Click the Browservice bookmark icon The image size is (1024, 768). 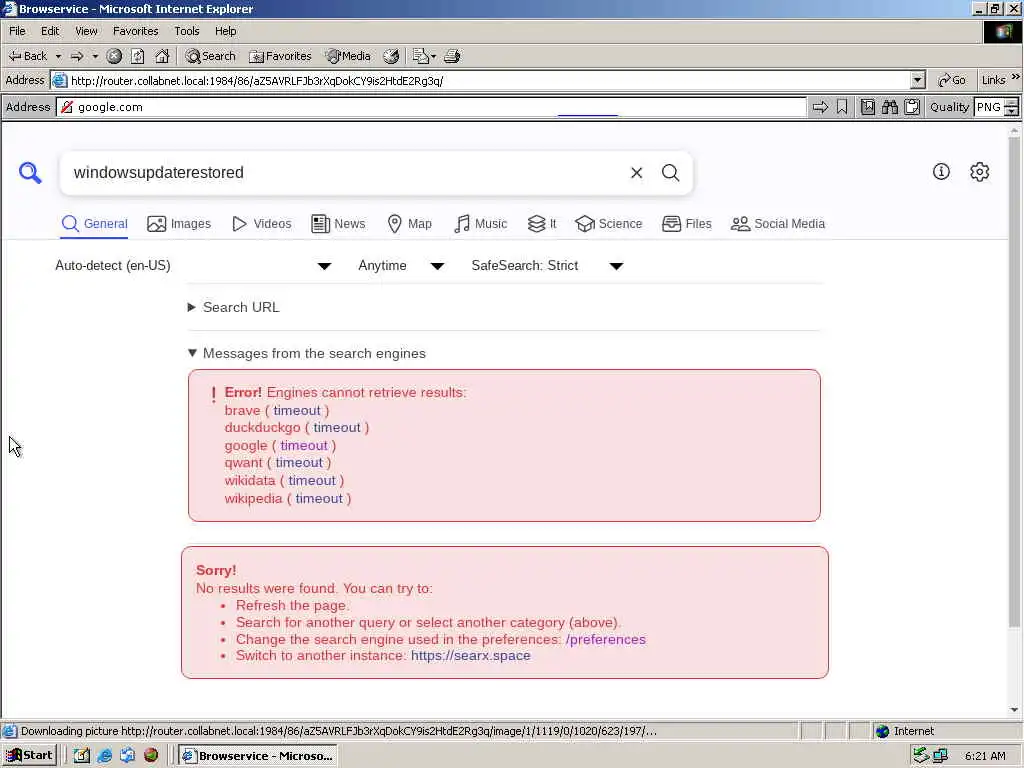[842, 107]
